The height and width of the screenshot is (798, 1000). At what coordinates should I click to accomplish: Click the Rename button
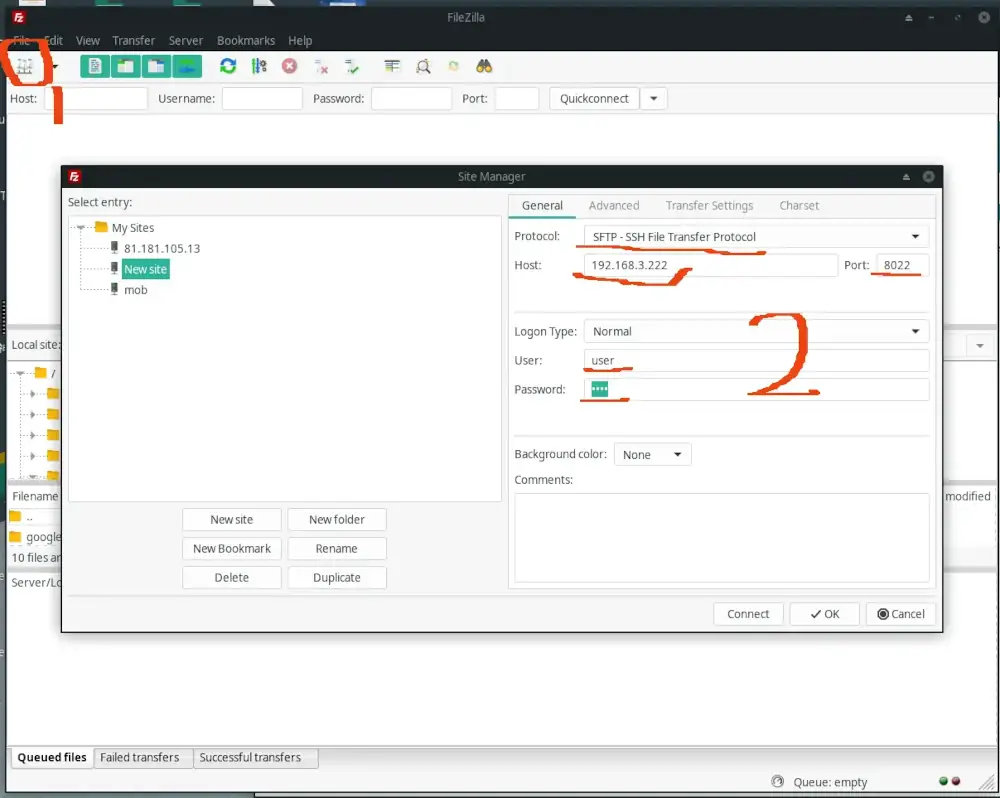pos(337,549)
